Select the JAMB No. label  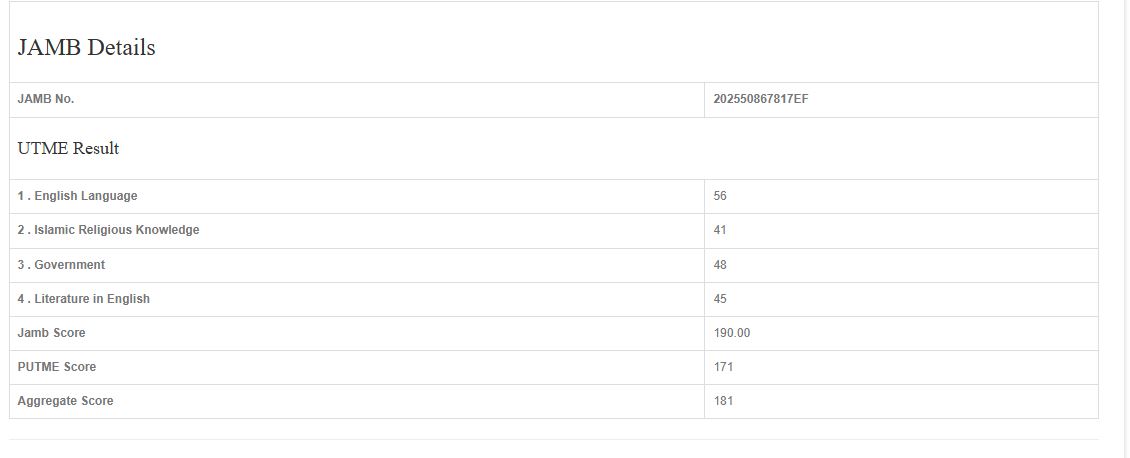[x=46, y=99]
